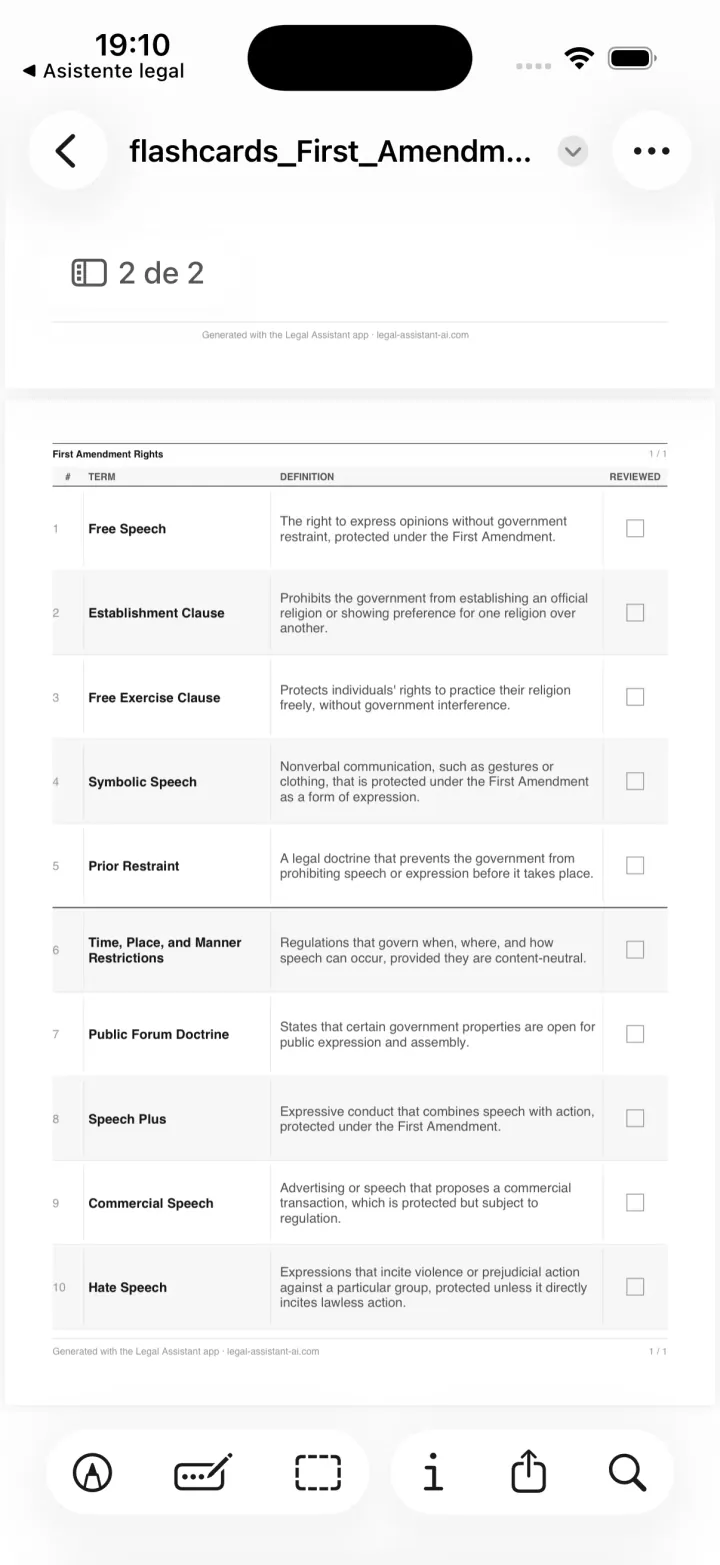Open the page thumbnails sidebar icon
720x1565 pixels.
click(x=89, y=273)
